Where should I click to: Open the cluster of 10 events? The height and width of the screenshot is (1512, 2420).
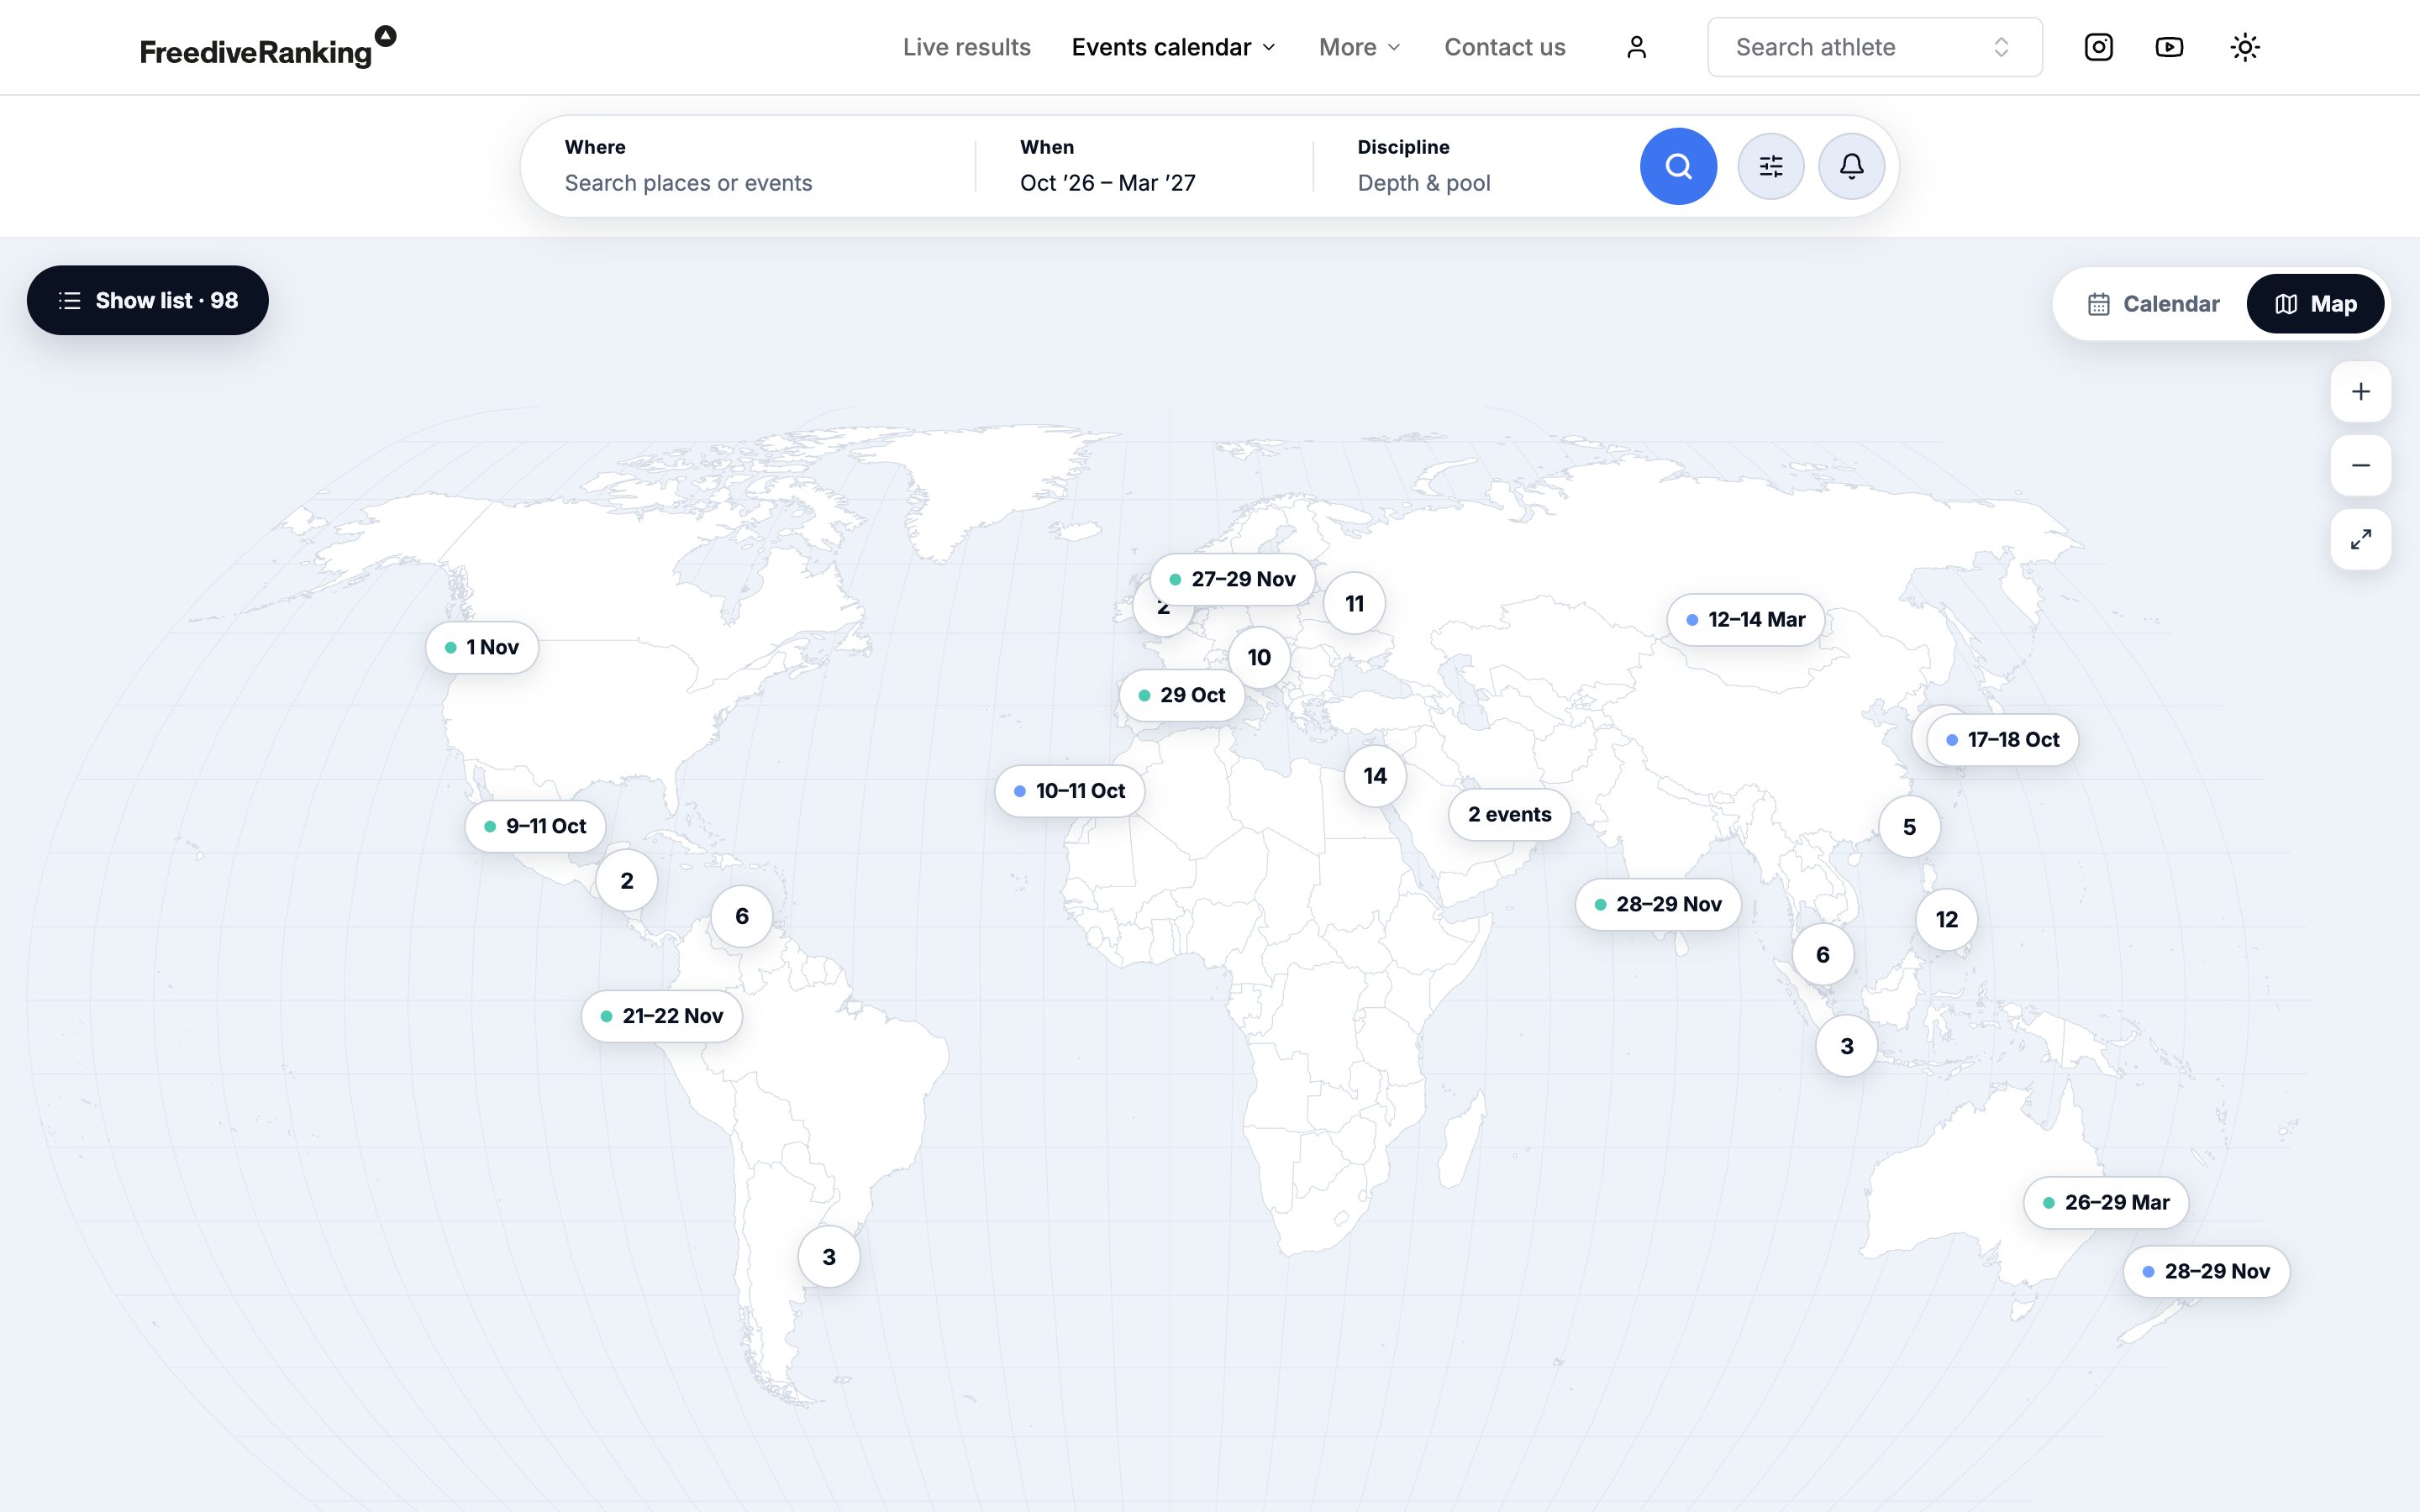(x=1259, y=657)
